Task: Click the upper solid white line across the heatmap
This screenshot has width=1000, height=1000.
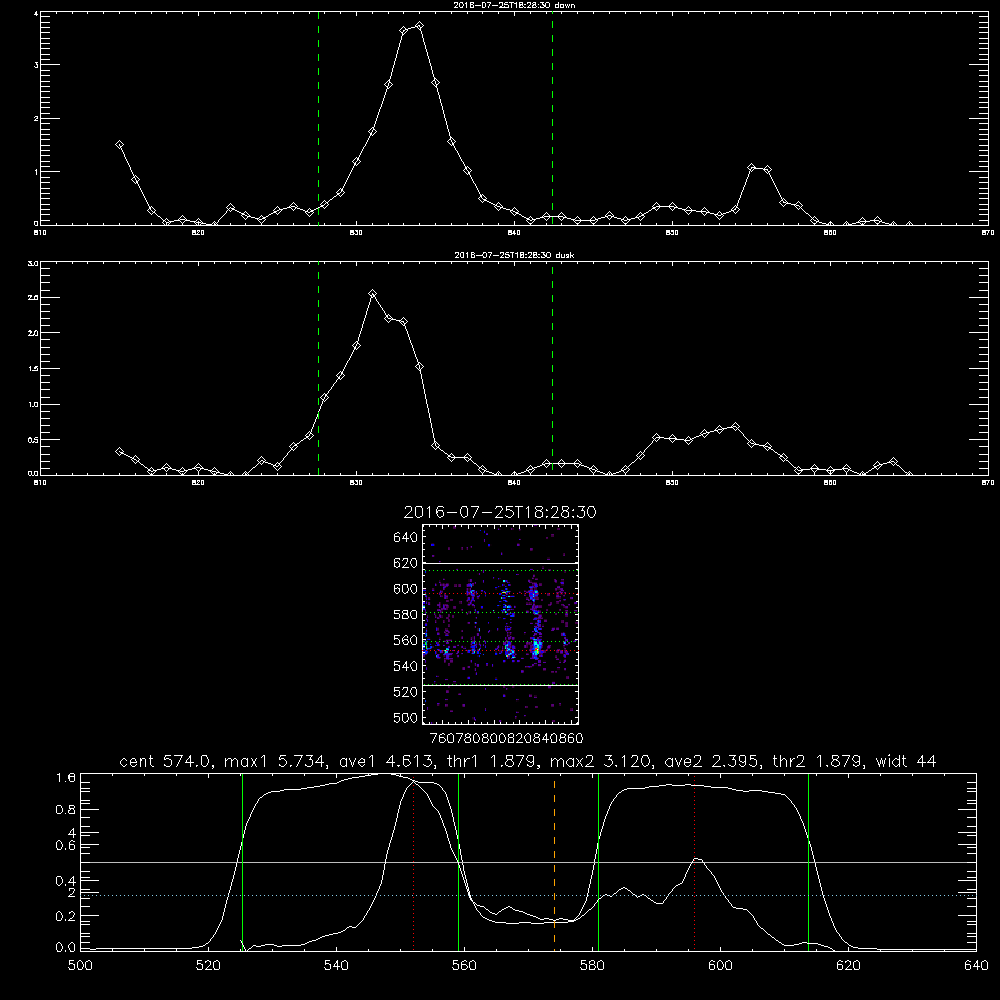Action: 501,563
